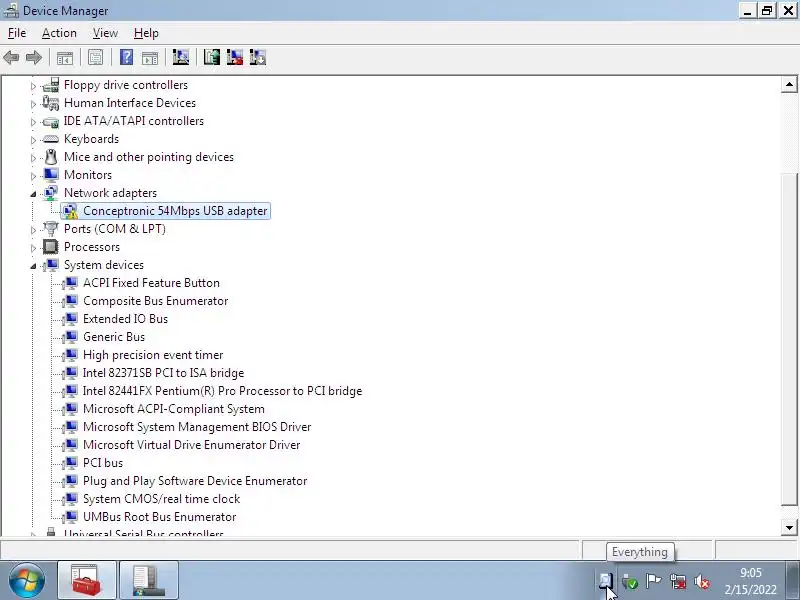This screenshot has width=800, height=600.
Task: Open the Action menu
Action: 59,33
